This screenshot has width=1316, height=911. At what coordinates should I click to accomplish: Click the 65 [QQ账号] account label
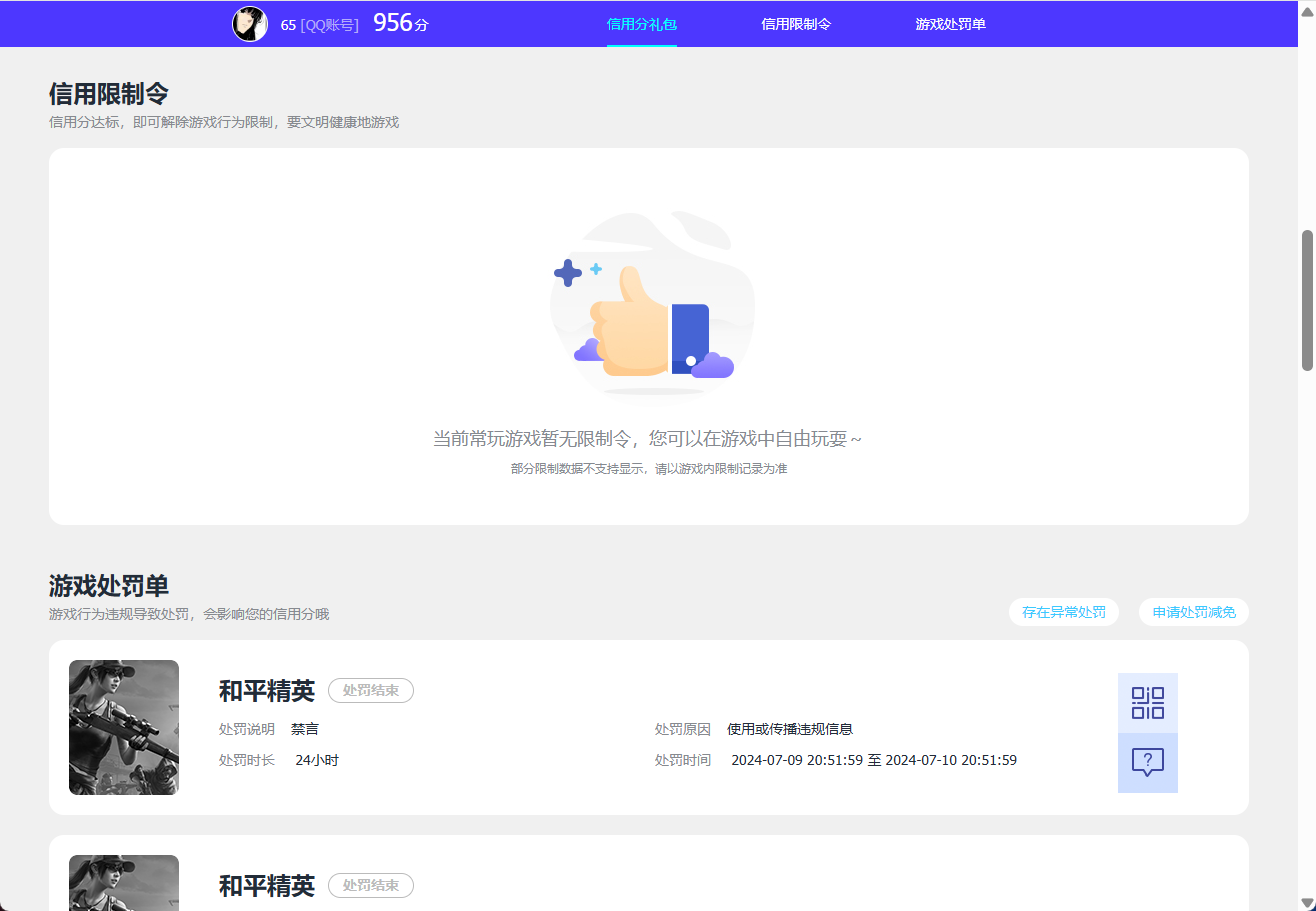319,25
